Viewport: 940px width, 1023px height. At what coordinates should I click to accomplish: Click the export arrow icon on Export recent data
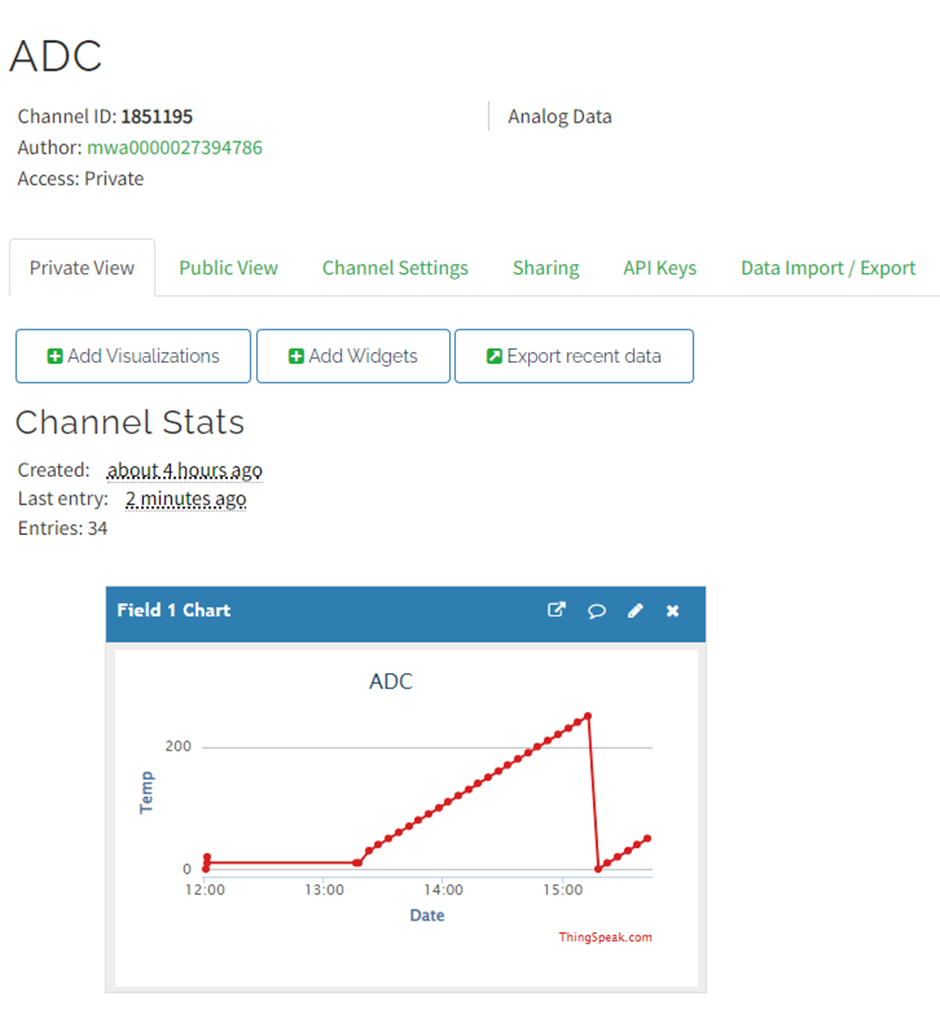[494, 356]
